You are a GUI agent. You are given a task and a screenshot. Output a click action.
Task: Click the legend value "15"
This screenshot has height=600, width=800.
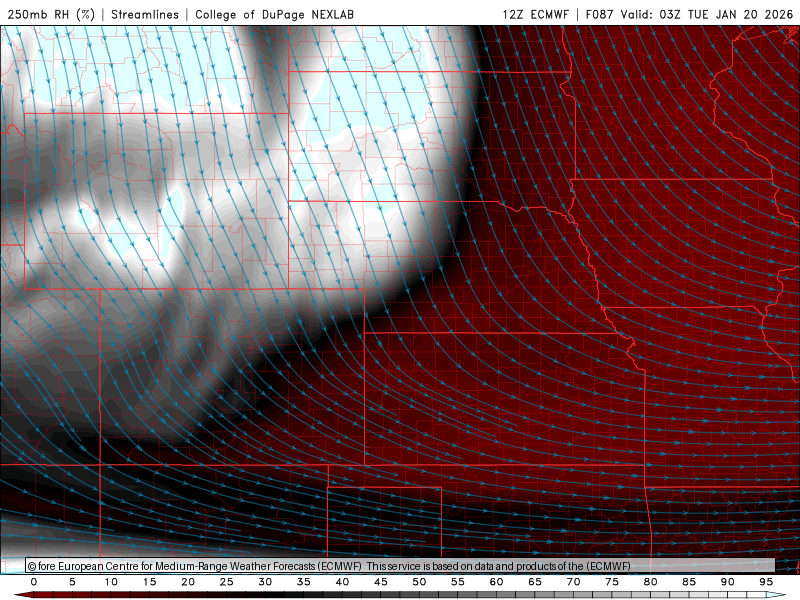click(149, 582)
